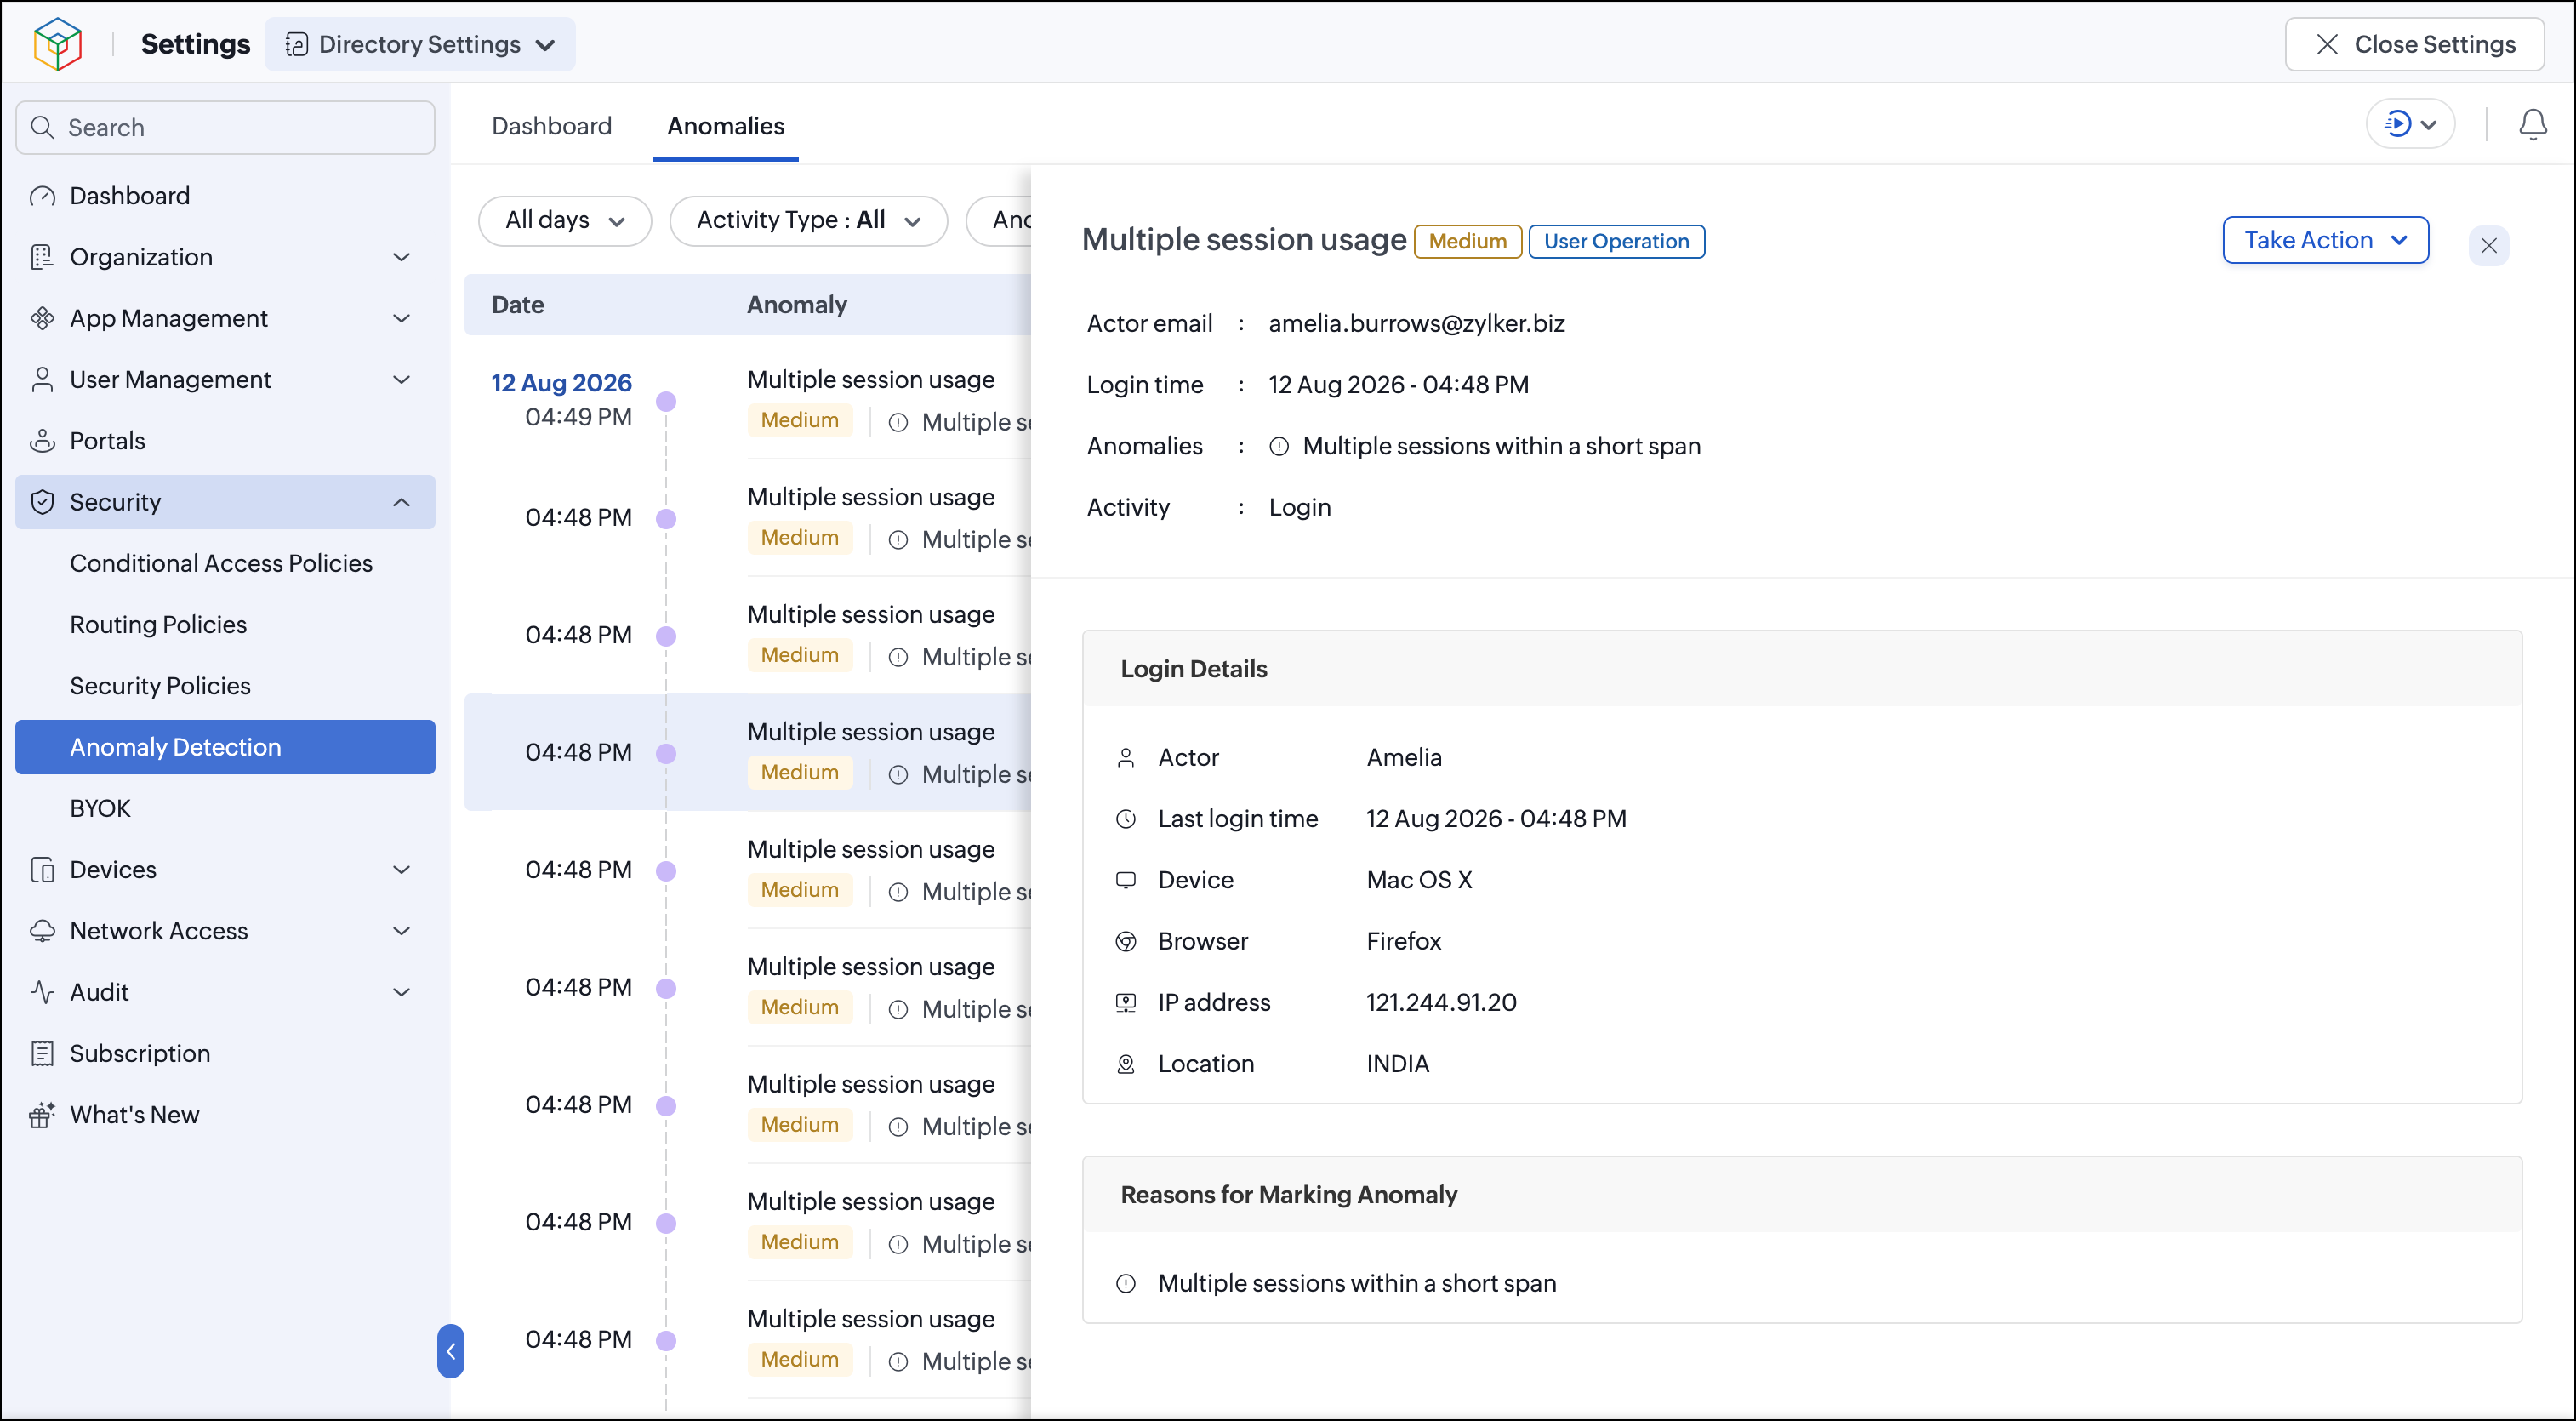Collapse the sidebar with the arrow handle
This screenshot has width=2576, height=1421.
pyautogui.click(x=451, y=1351)
